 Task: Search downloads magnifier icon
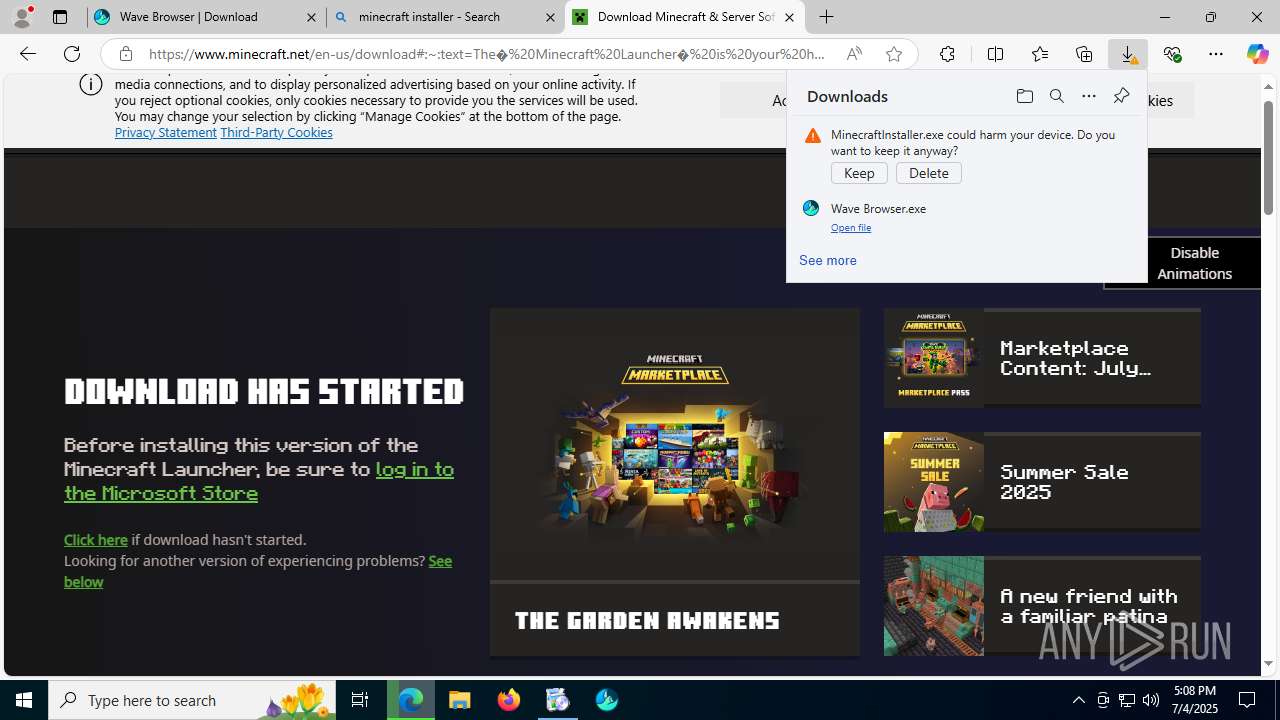(1056, 96)
